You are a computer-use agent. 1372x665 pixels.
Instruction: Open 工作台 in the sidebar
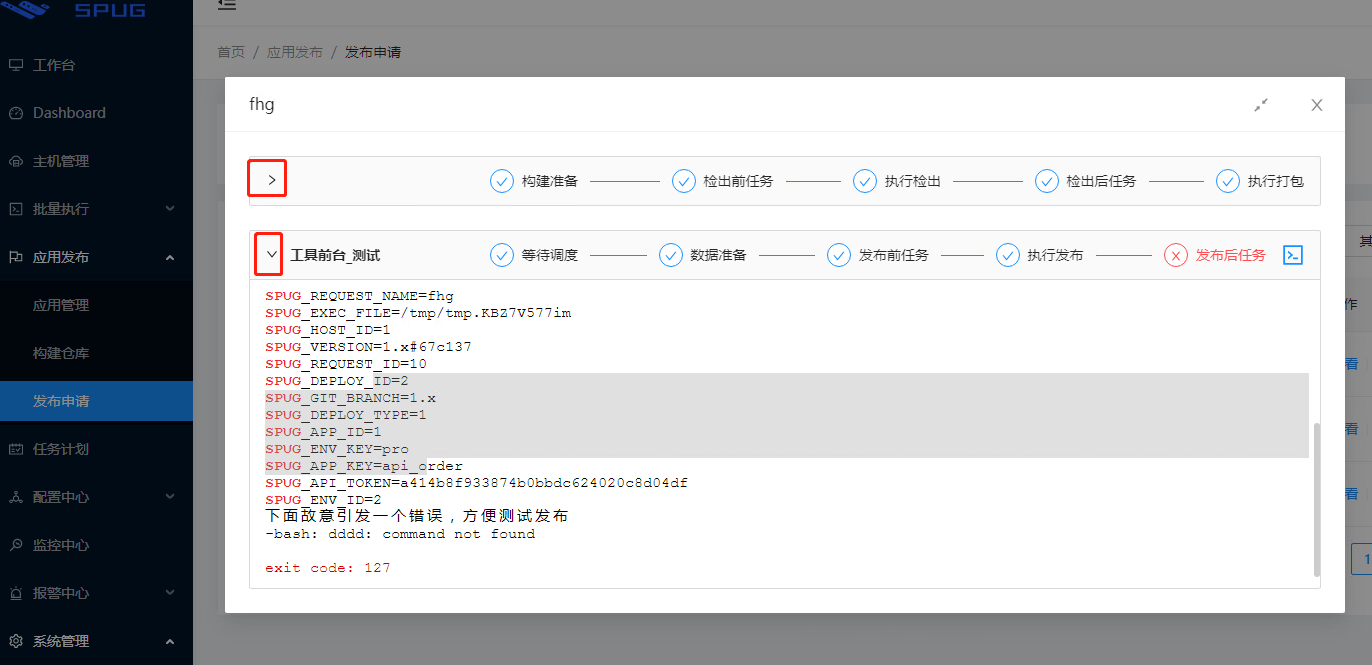tap(96, 65)
